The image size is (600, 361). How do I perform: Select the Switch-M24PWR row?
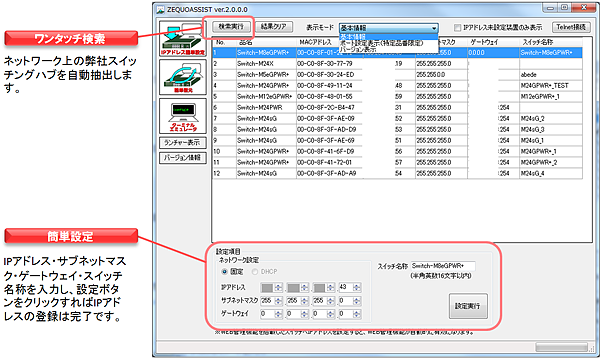[x=398, y=108]
